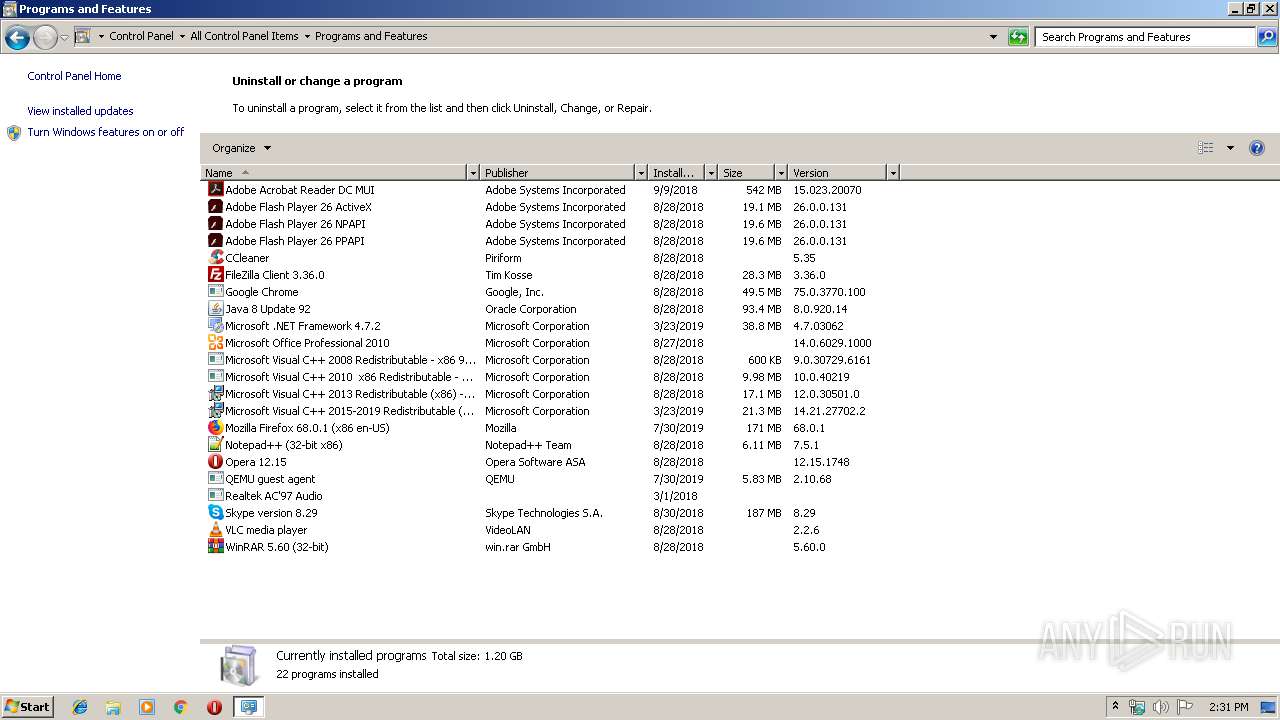
Task: Open the Name column filter dropdown
Action: pos(473,173)
